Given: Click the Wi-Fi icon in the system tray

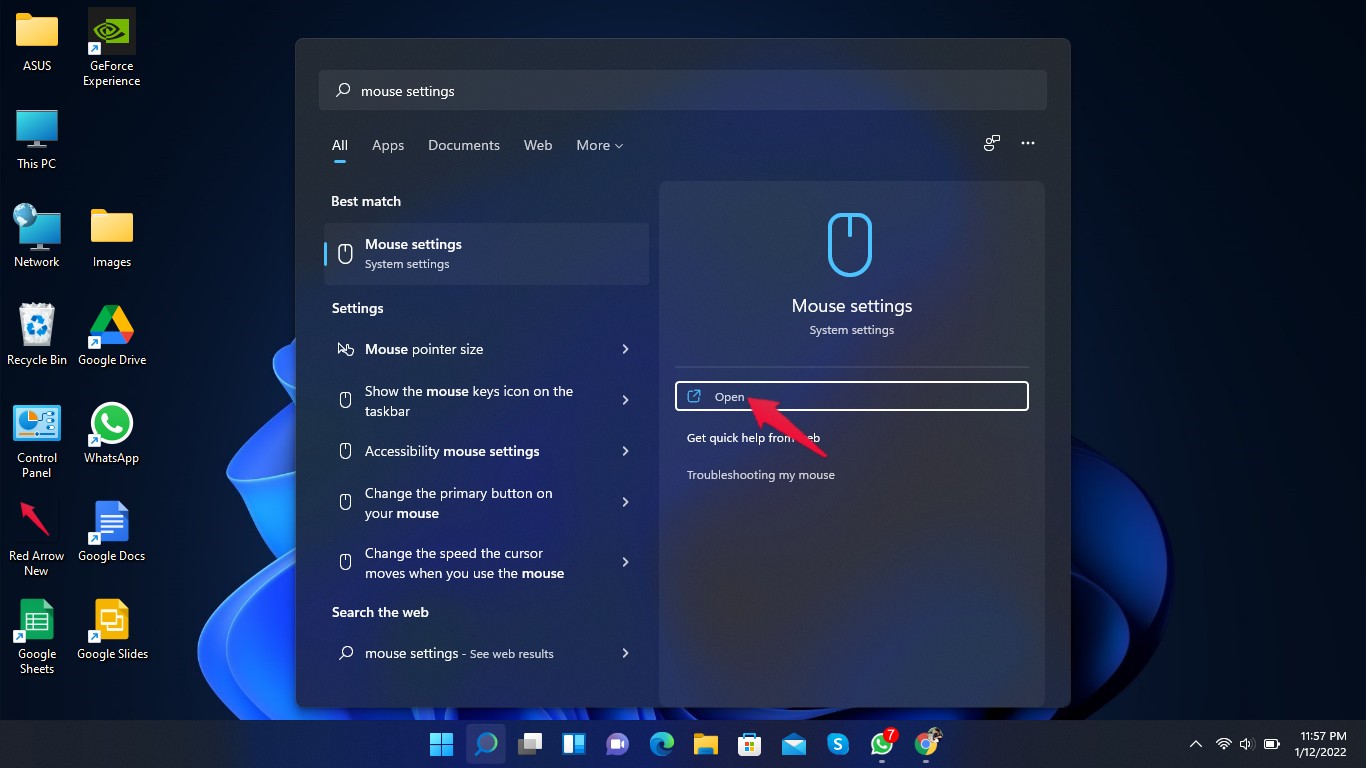Looking at the screenshot, I should pos(1223,744).
